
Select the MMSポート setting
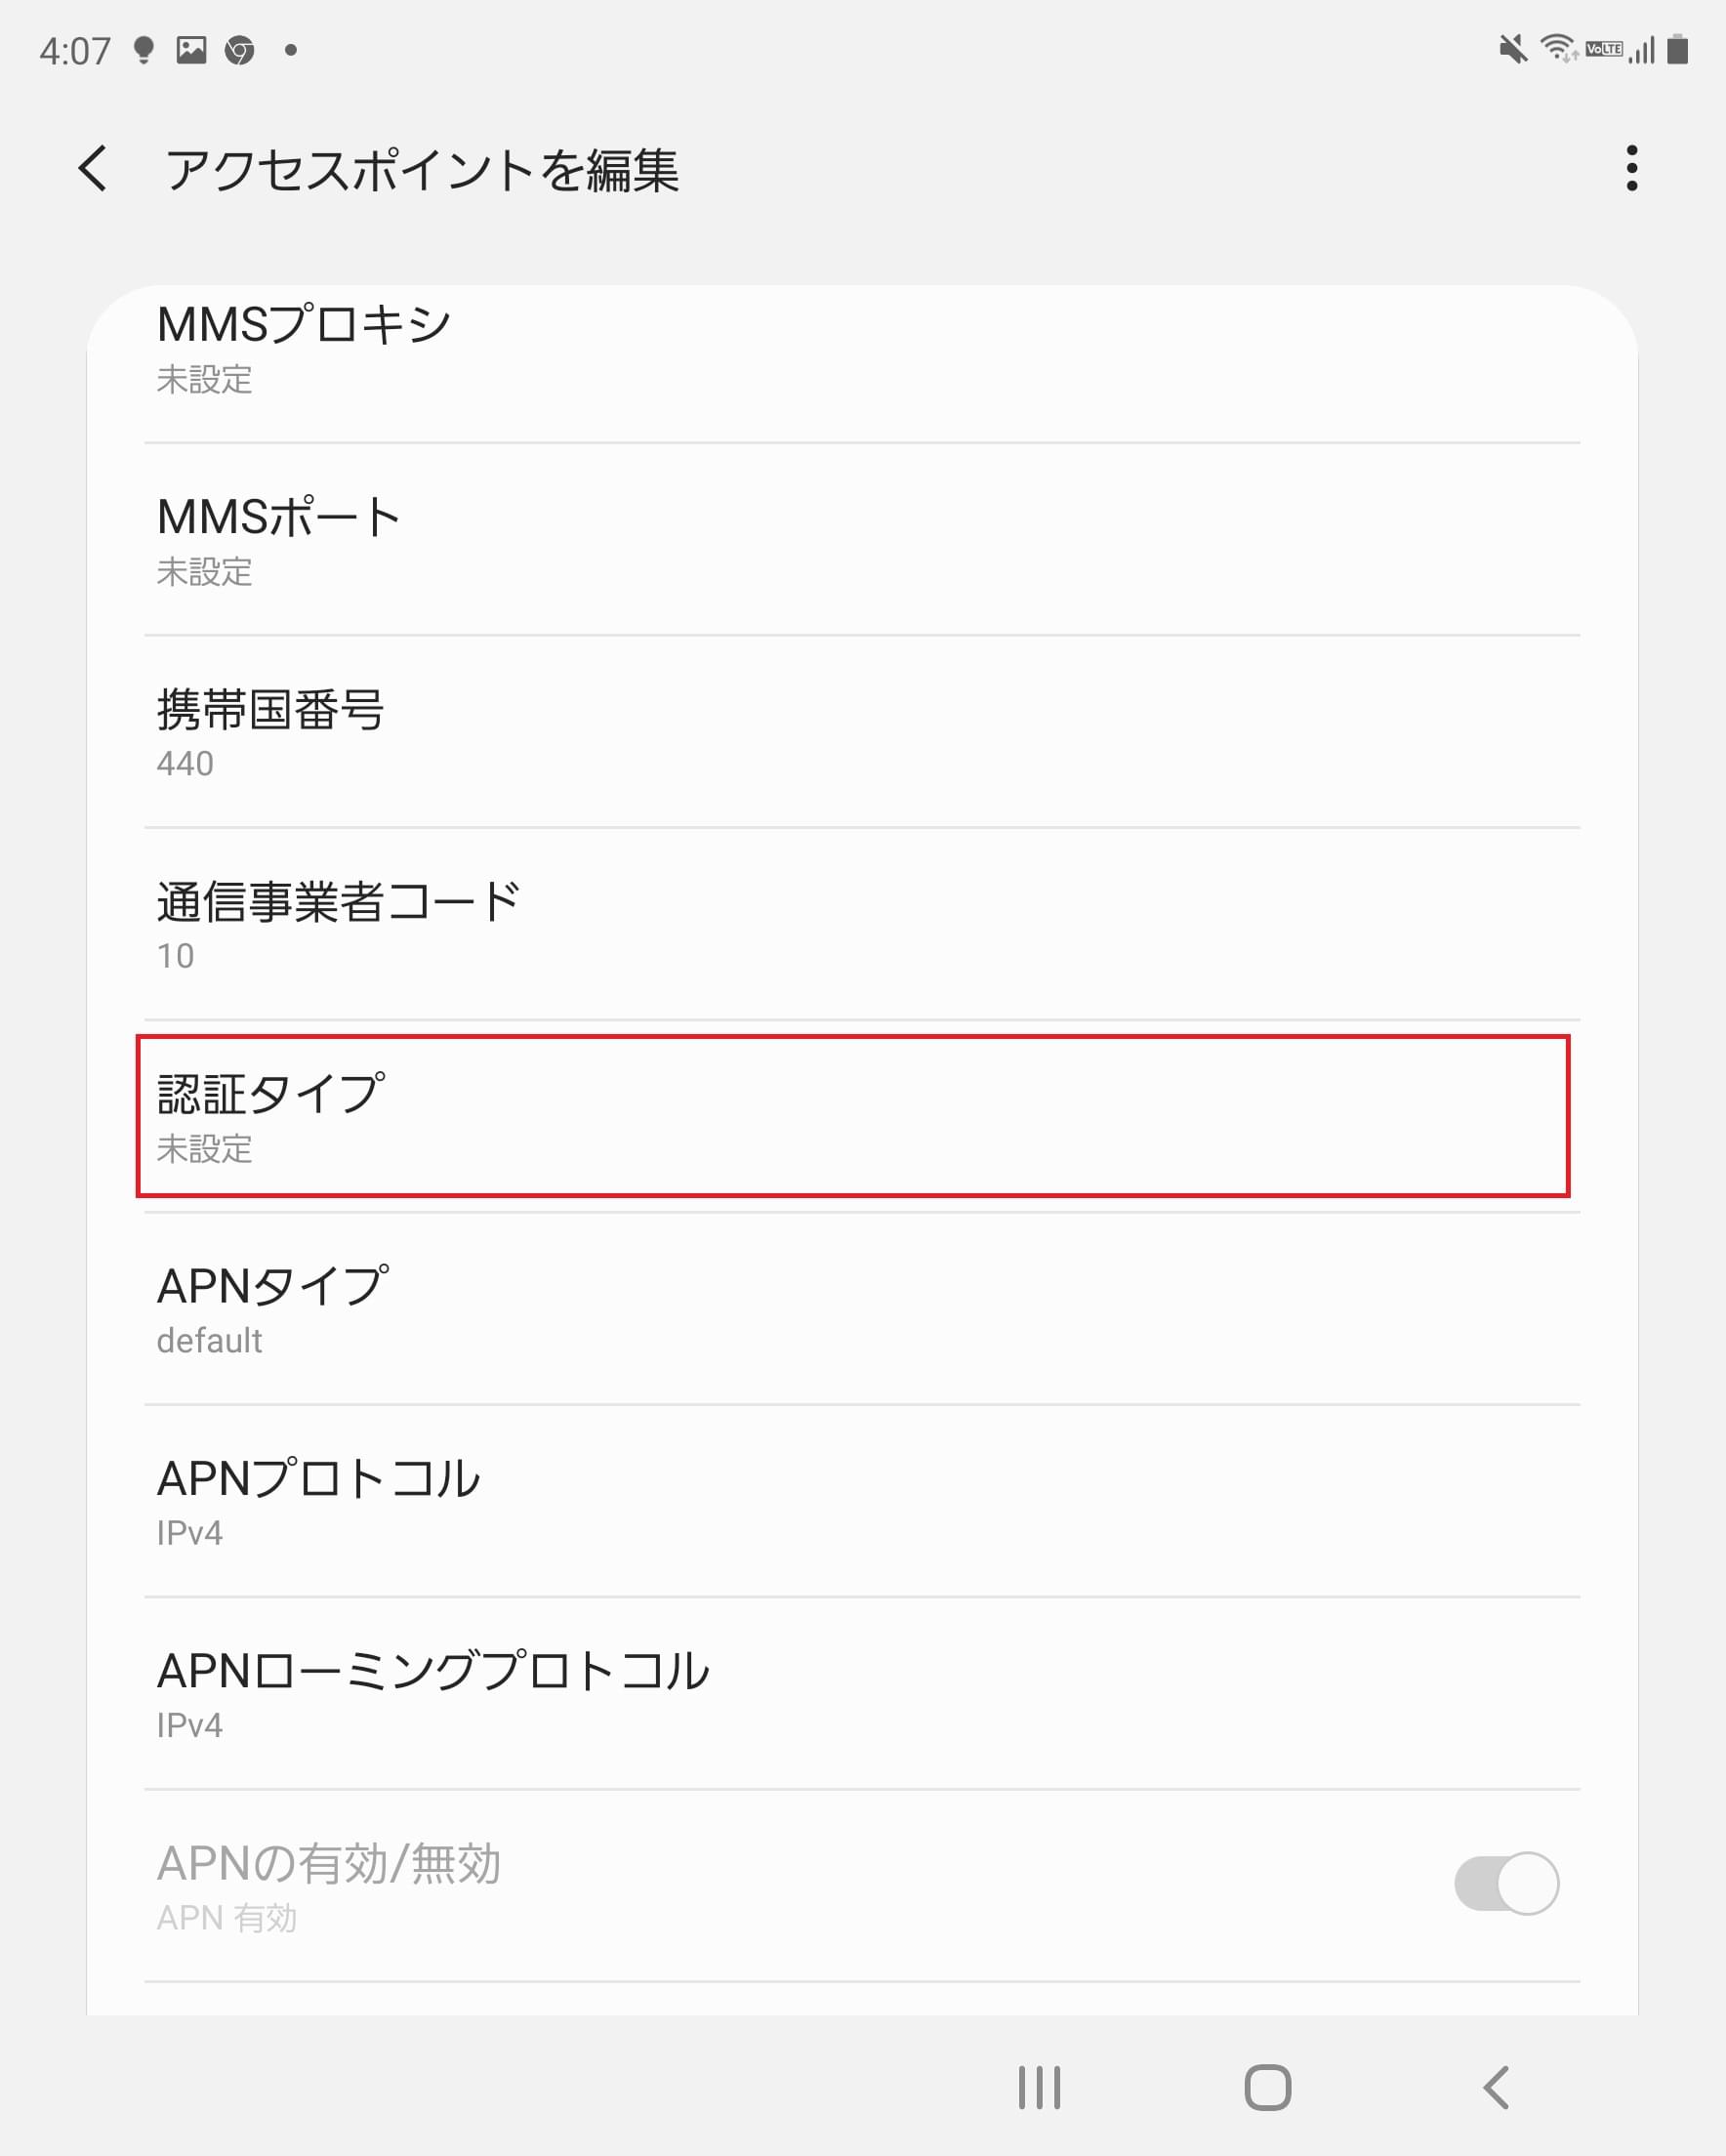[862, 540]
